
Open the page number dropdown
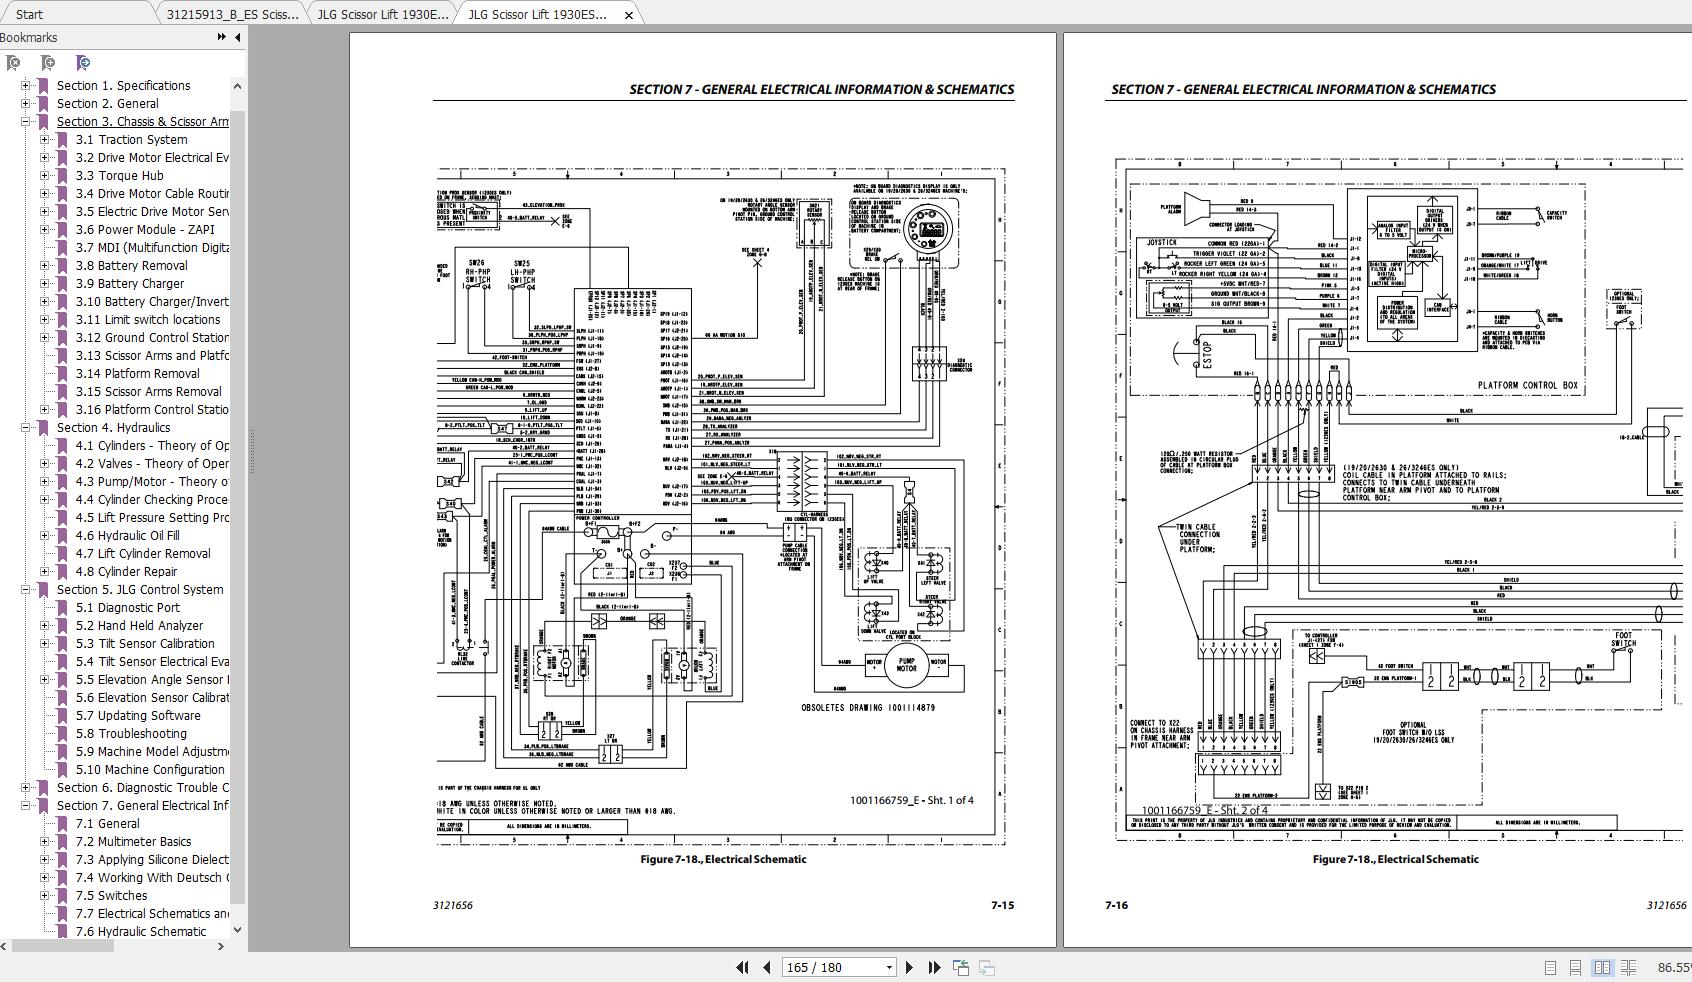pos(888,967)
